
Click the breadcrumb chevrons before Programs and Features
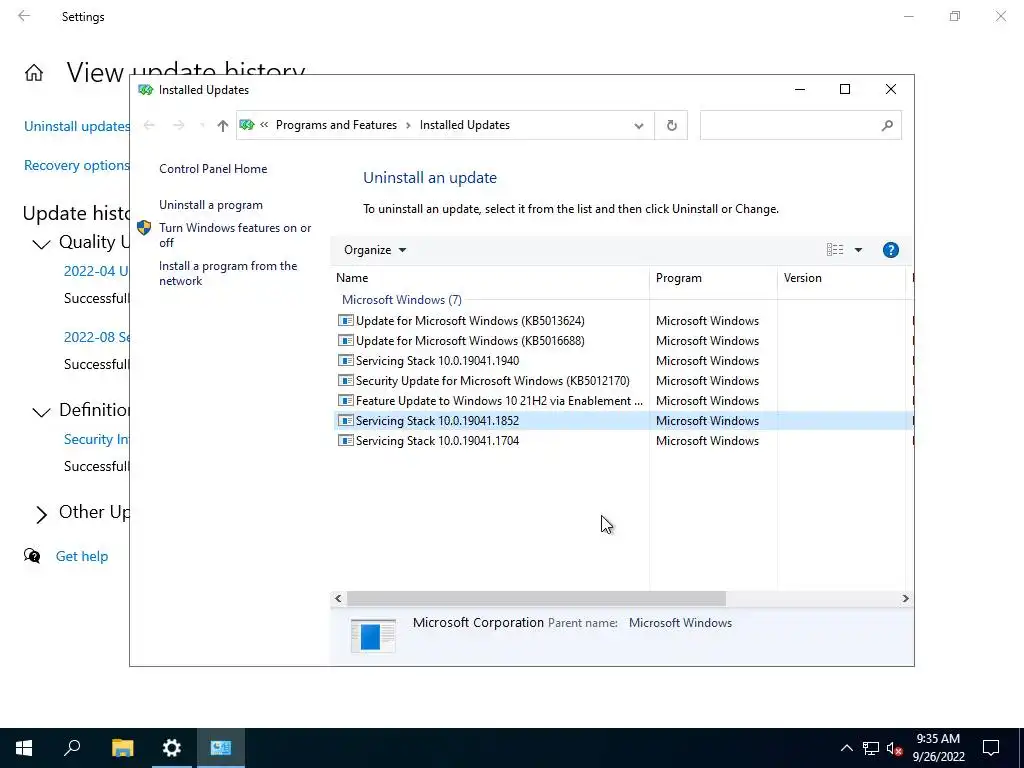264,125
